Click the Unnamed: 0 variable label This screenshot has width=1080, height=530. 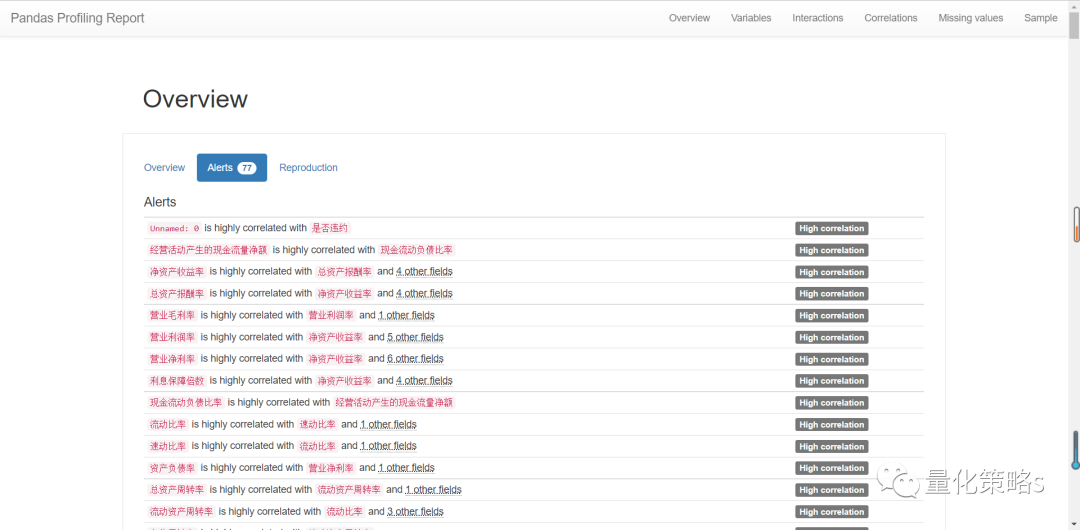tap(174, 228)
